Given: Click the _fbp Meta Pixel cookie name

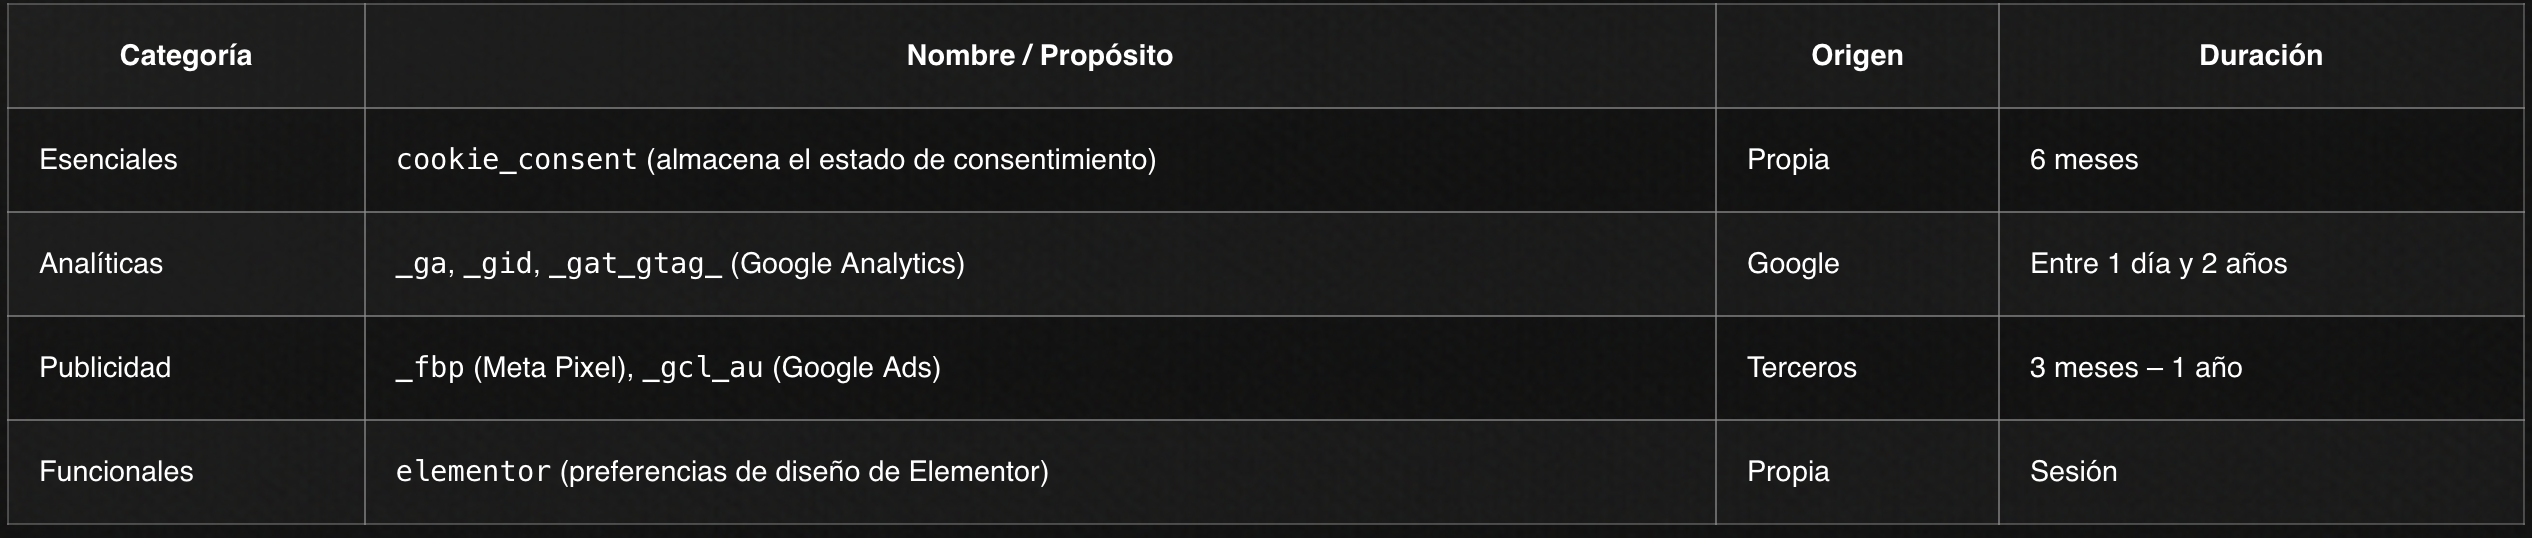Looking at the screenshot, I should [430, 368].
